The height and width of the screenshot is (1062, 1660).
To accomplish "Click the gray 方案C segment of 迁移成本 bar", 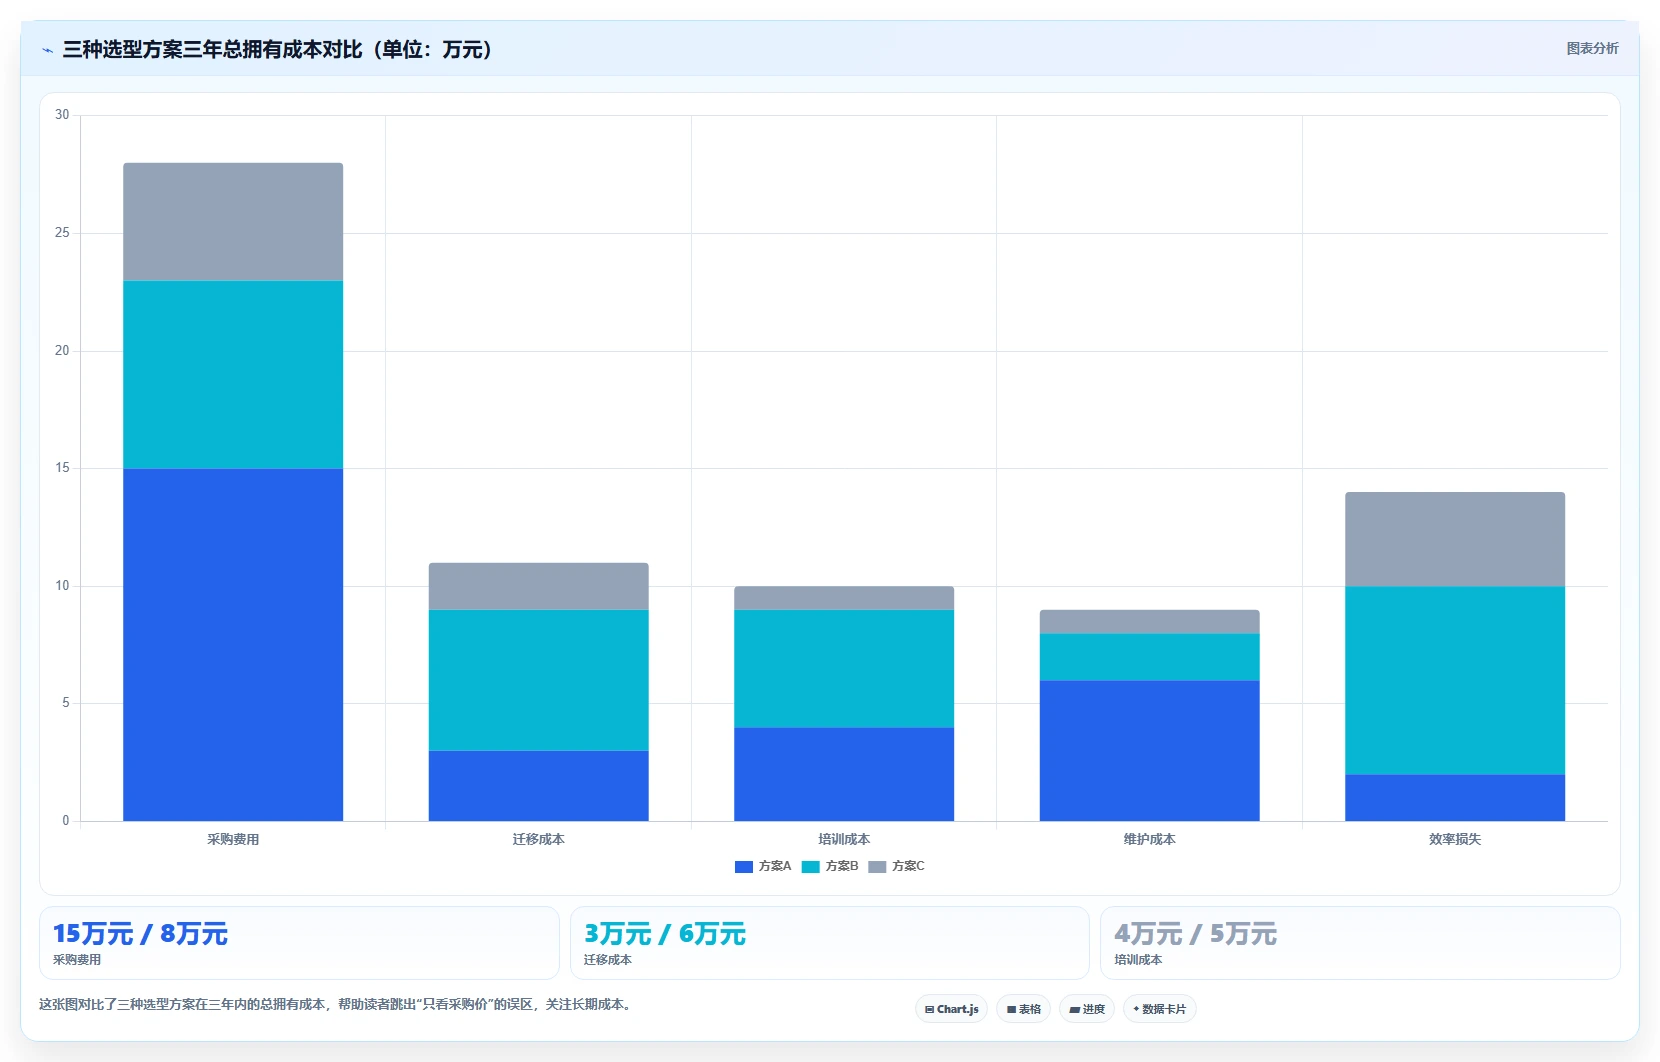I will coord(538,586).
